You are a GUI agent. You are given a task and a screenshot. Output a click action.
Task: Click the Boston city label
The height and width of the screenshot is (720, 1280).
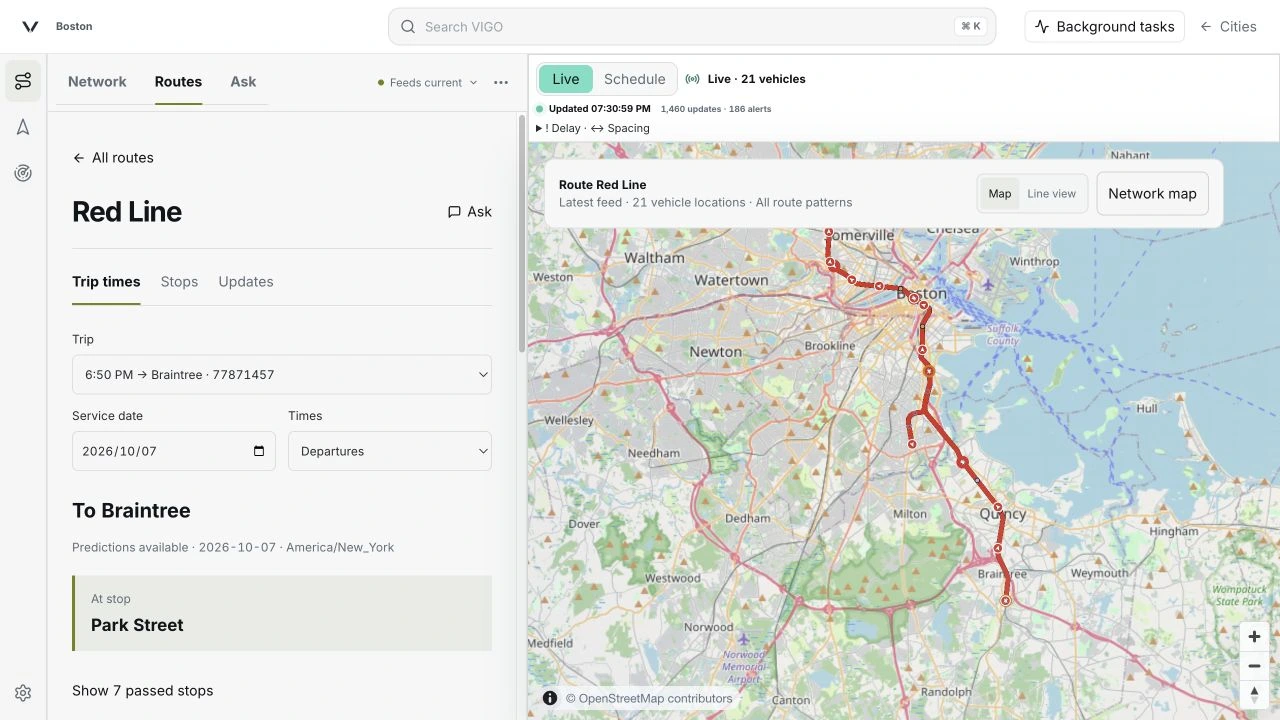pyautogui.click(x=74, y=27)
